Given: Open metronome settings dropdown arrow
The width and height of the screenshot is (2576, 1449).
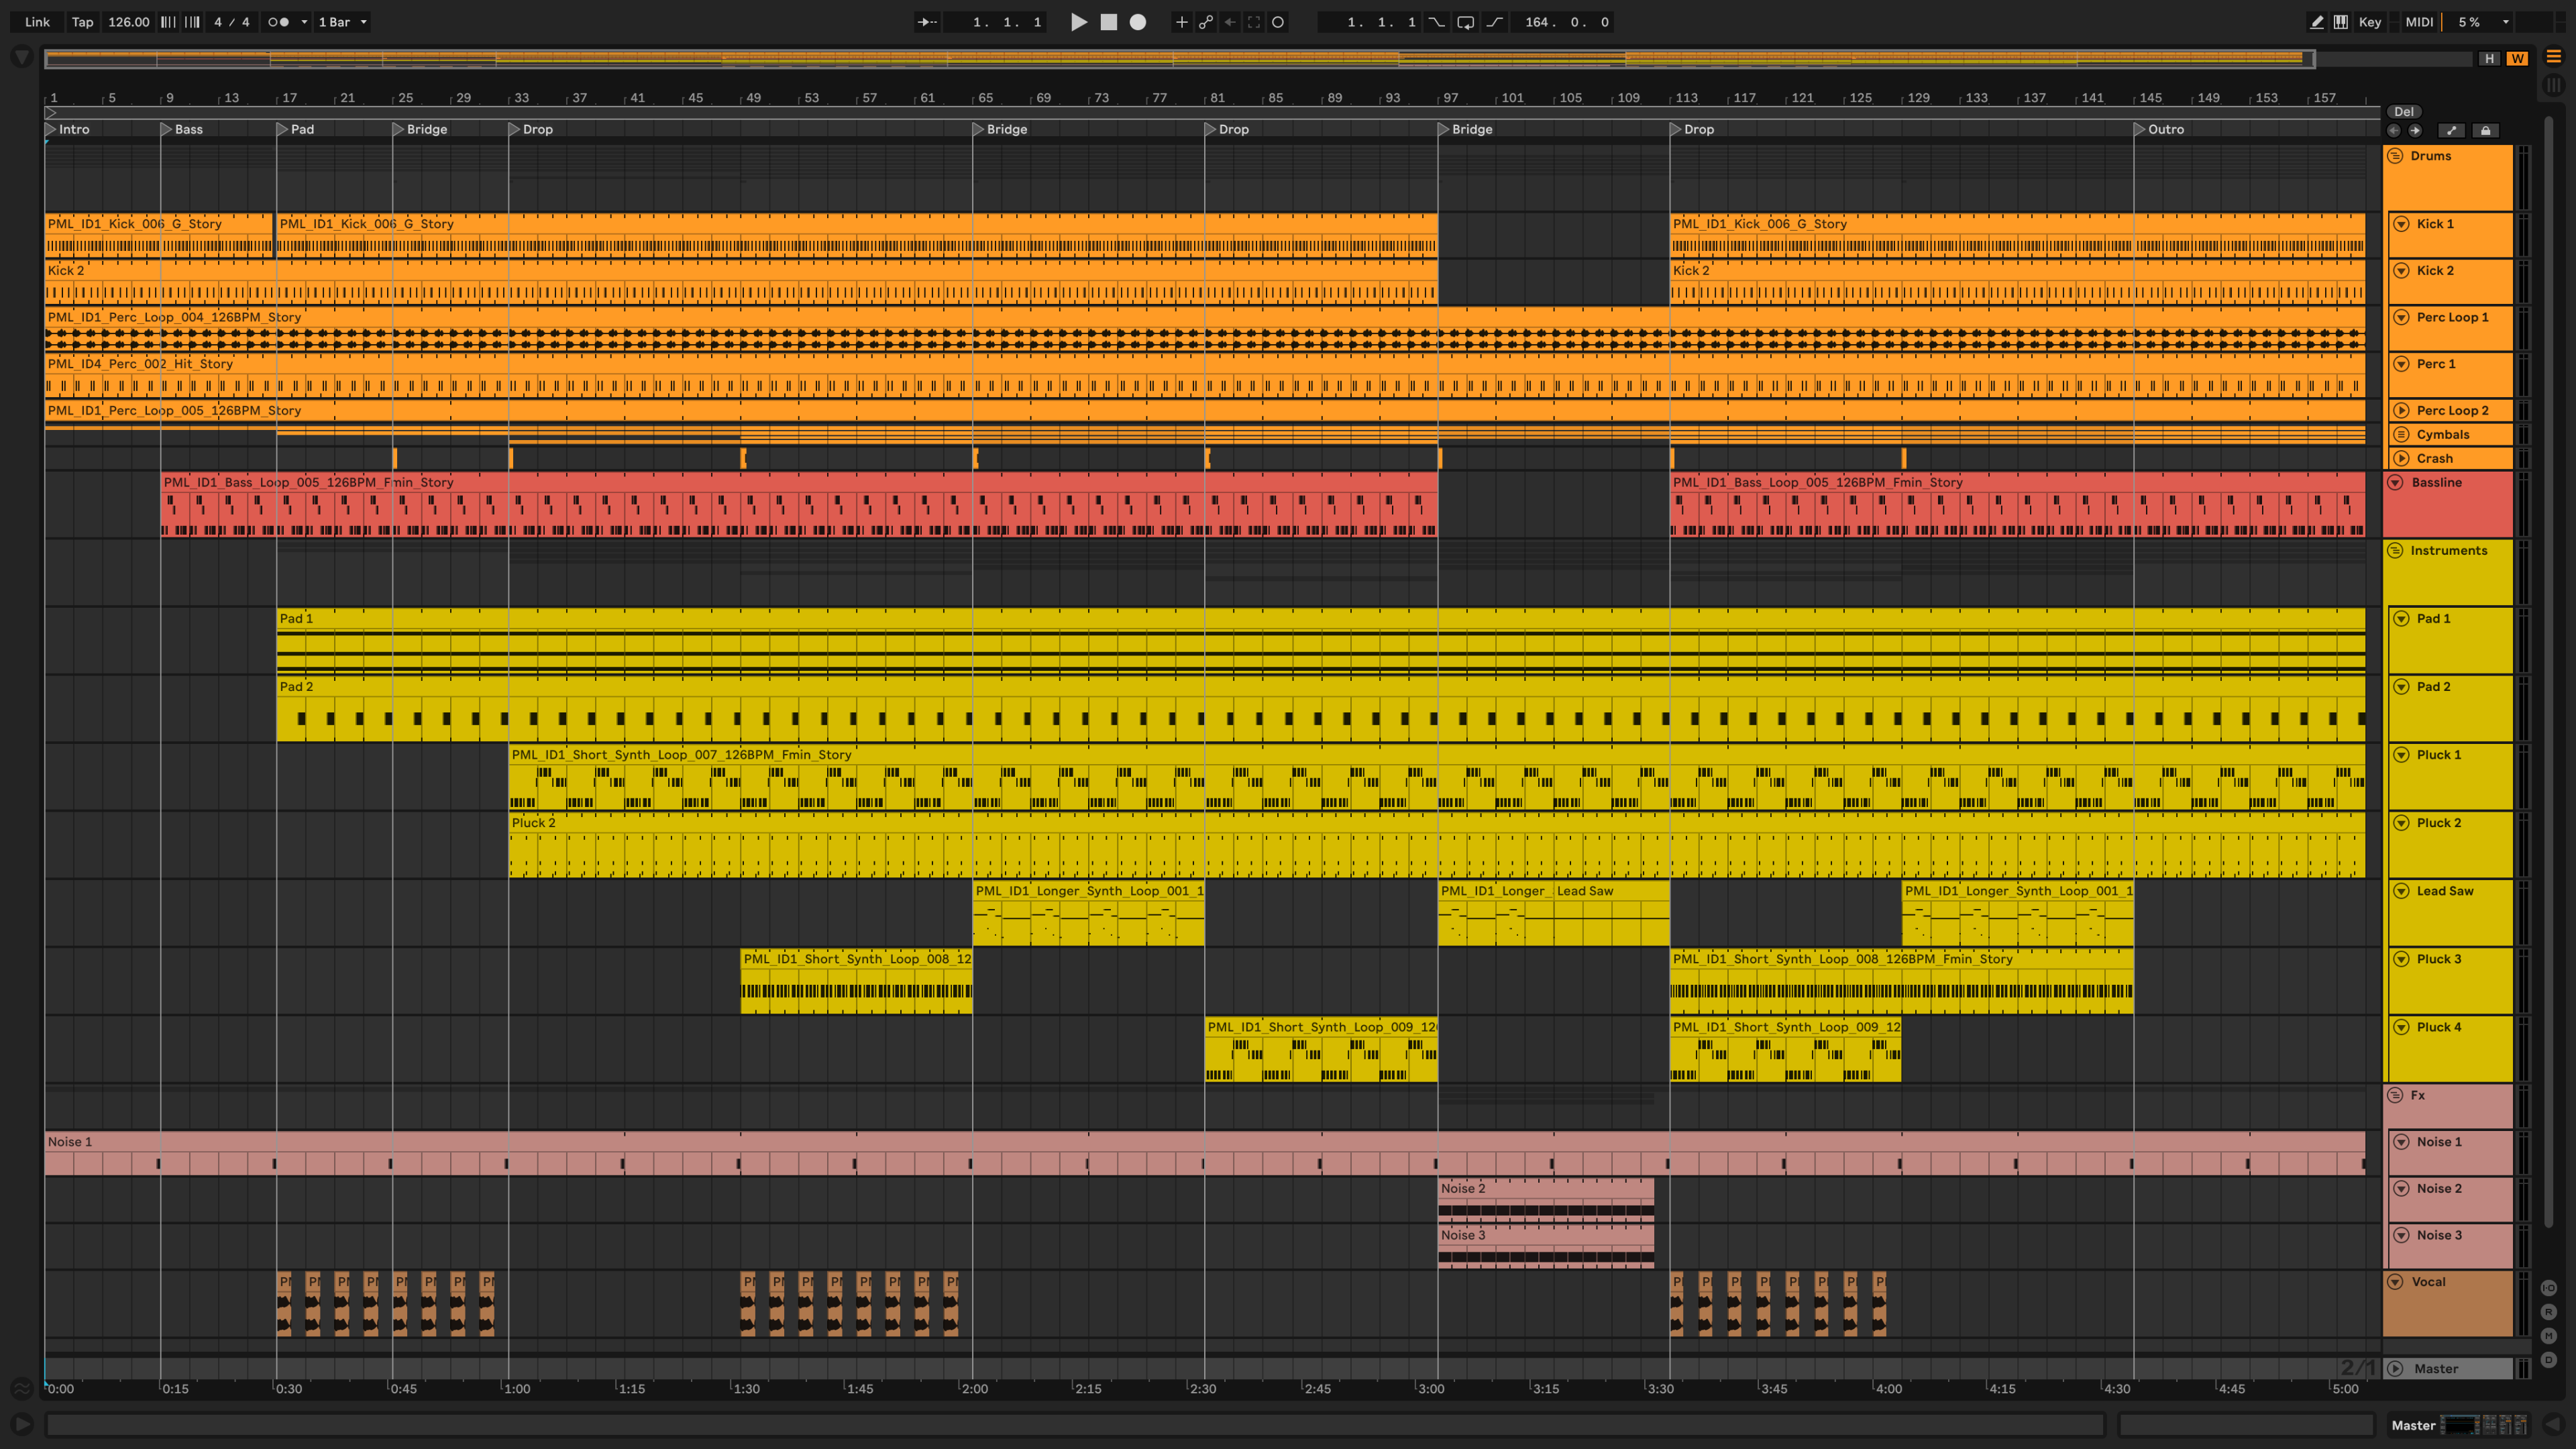Looking at the screenshot, I should tap(304, 22).
